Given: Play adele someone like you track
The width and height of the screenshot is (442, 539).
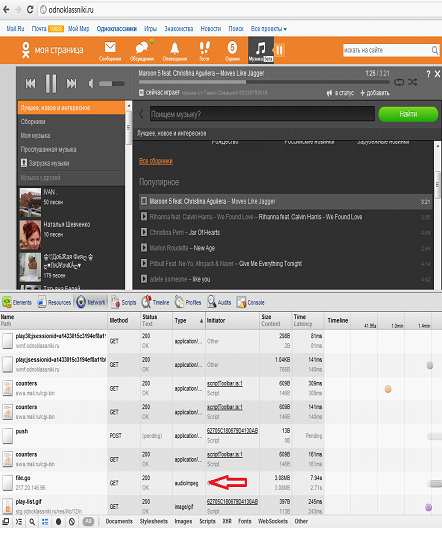Looking at the screenshot, I should tap(144, 279).
